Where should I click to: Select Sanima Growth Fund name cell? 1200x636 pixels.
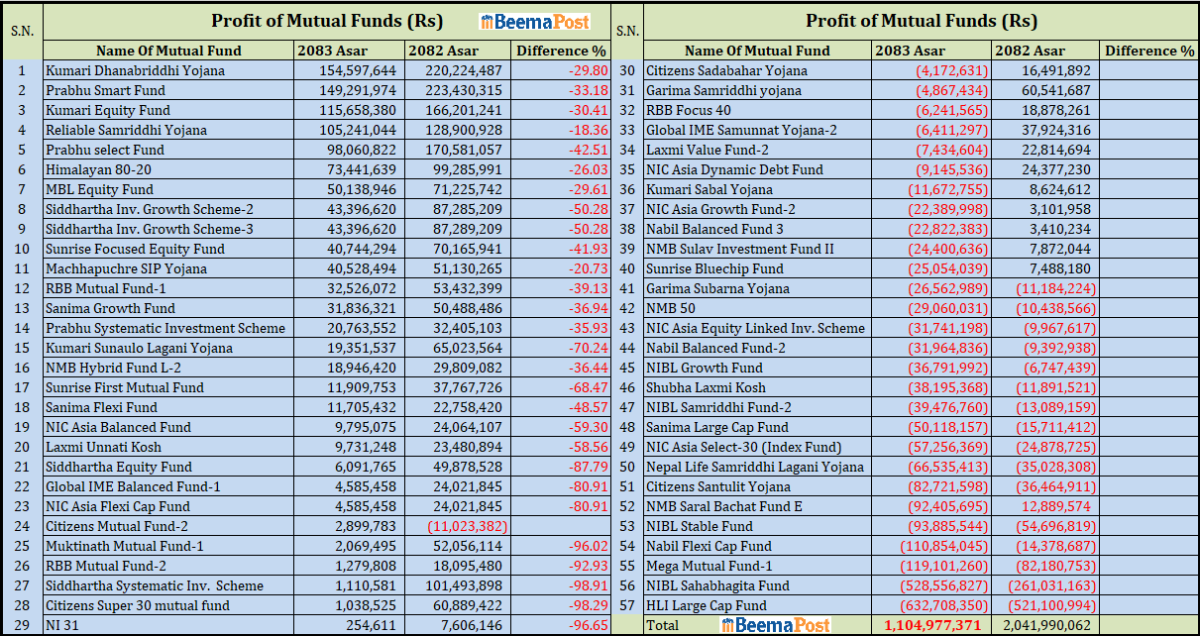coord(110,309)
